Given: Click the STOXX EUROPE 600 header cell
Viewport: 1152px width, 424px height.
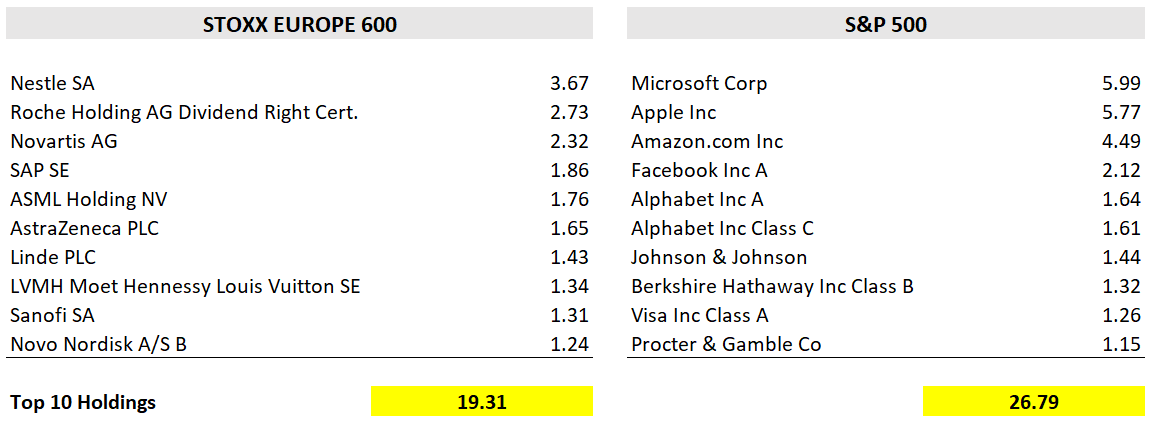Looking at the screenshot, I should coord(300,25).
